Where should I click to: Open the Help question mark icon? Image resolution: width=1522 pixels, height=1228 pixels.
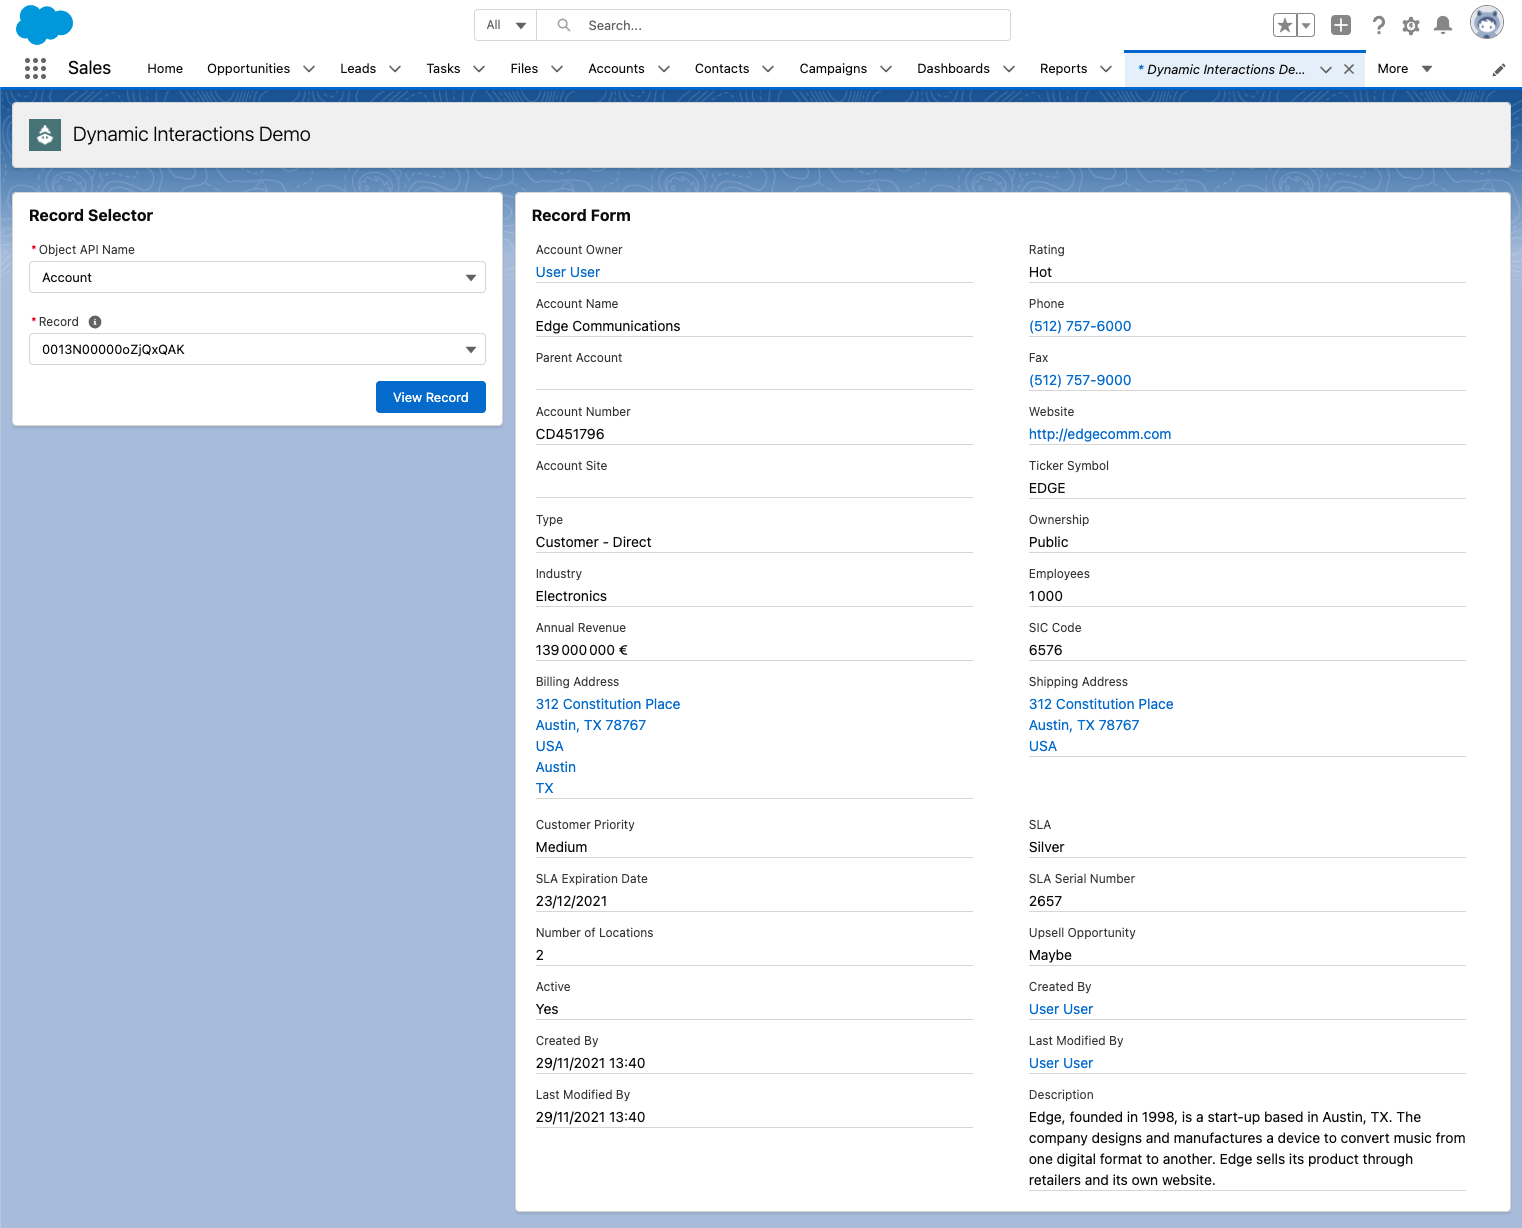(x=1379, y=25)
